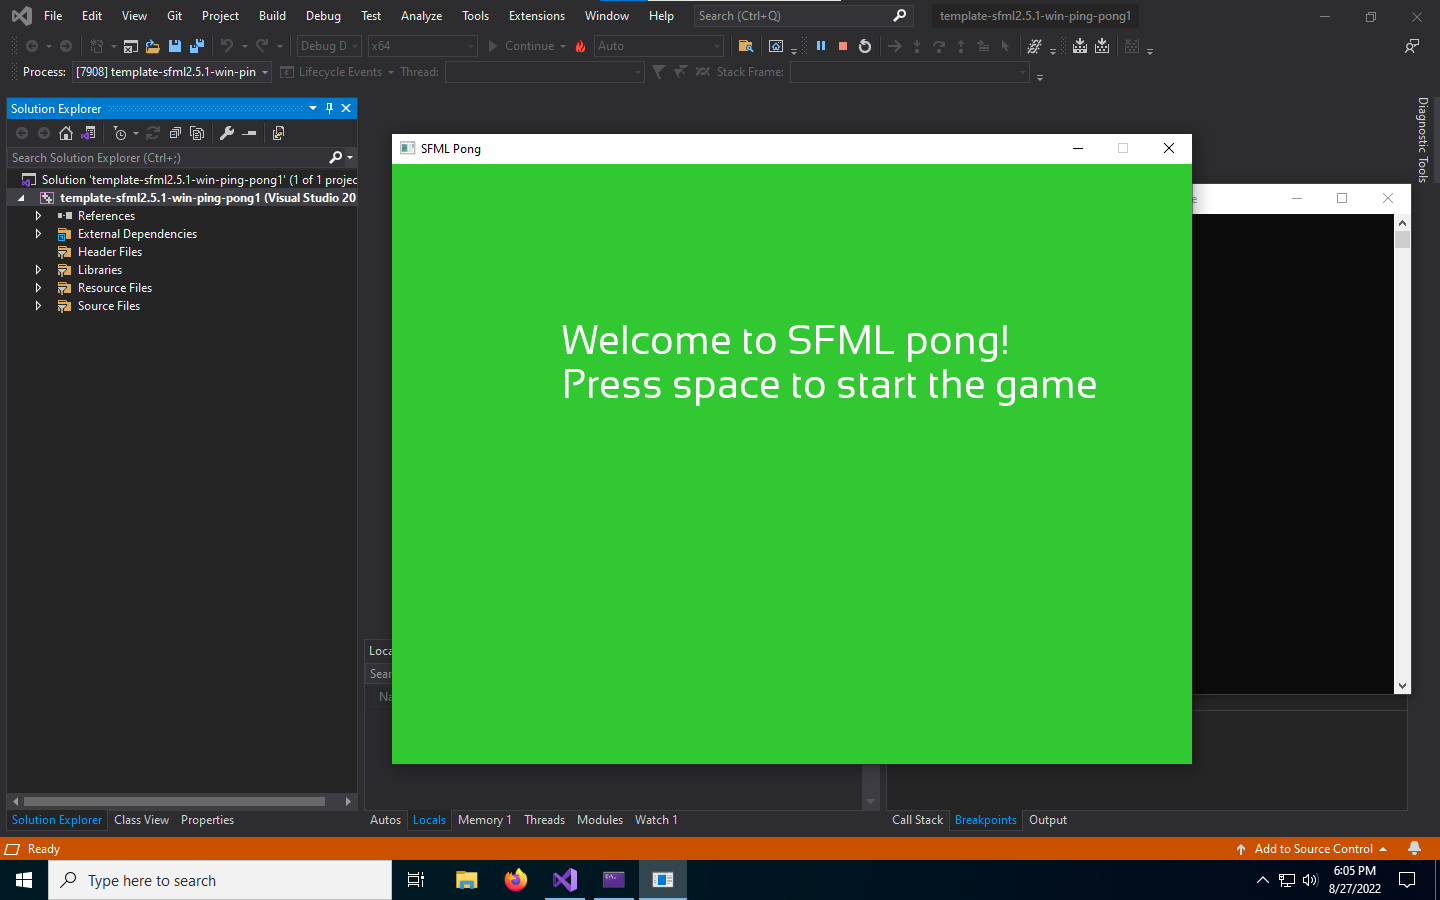Open Solution Explorer window options arrow

(x=313, y=108)
